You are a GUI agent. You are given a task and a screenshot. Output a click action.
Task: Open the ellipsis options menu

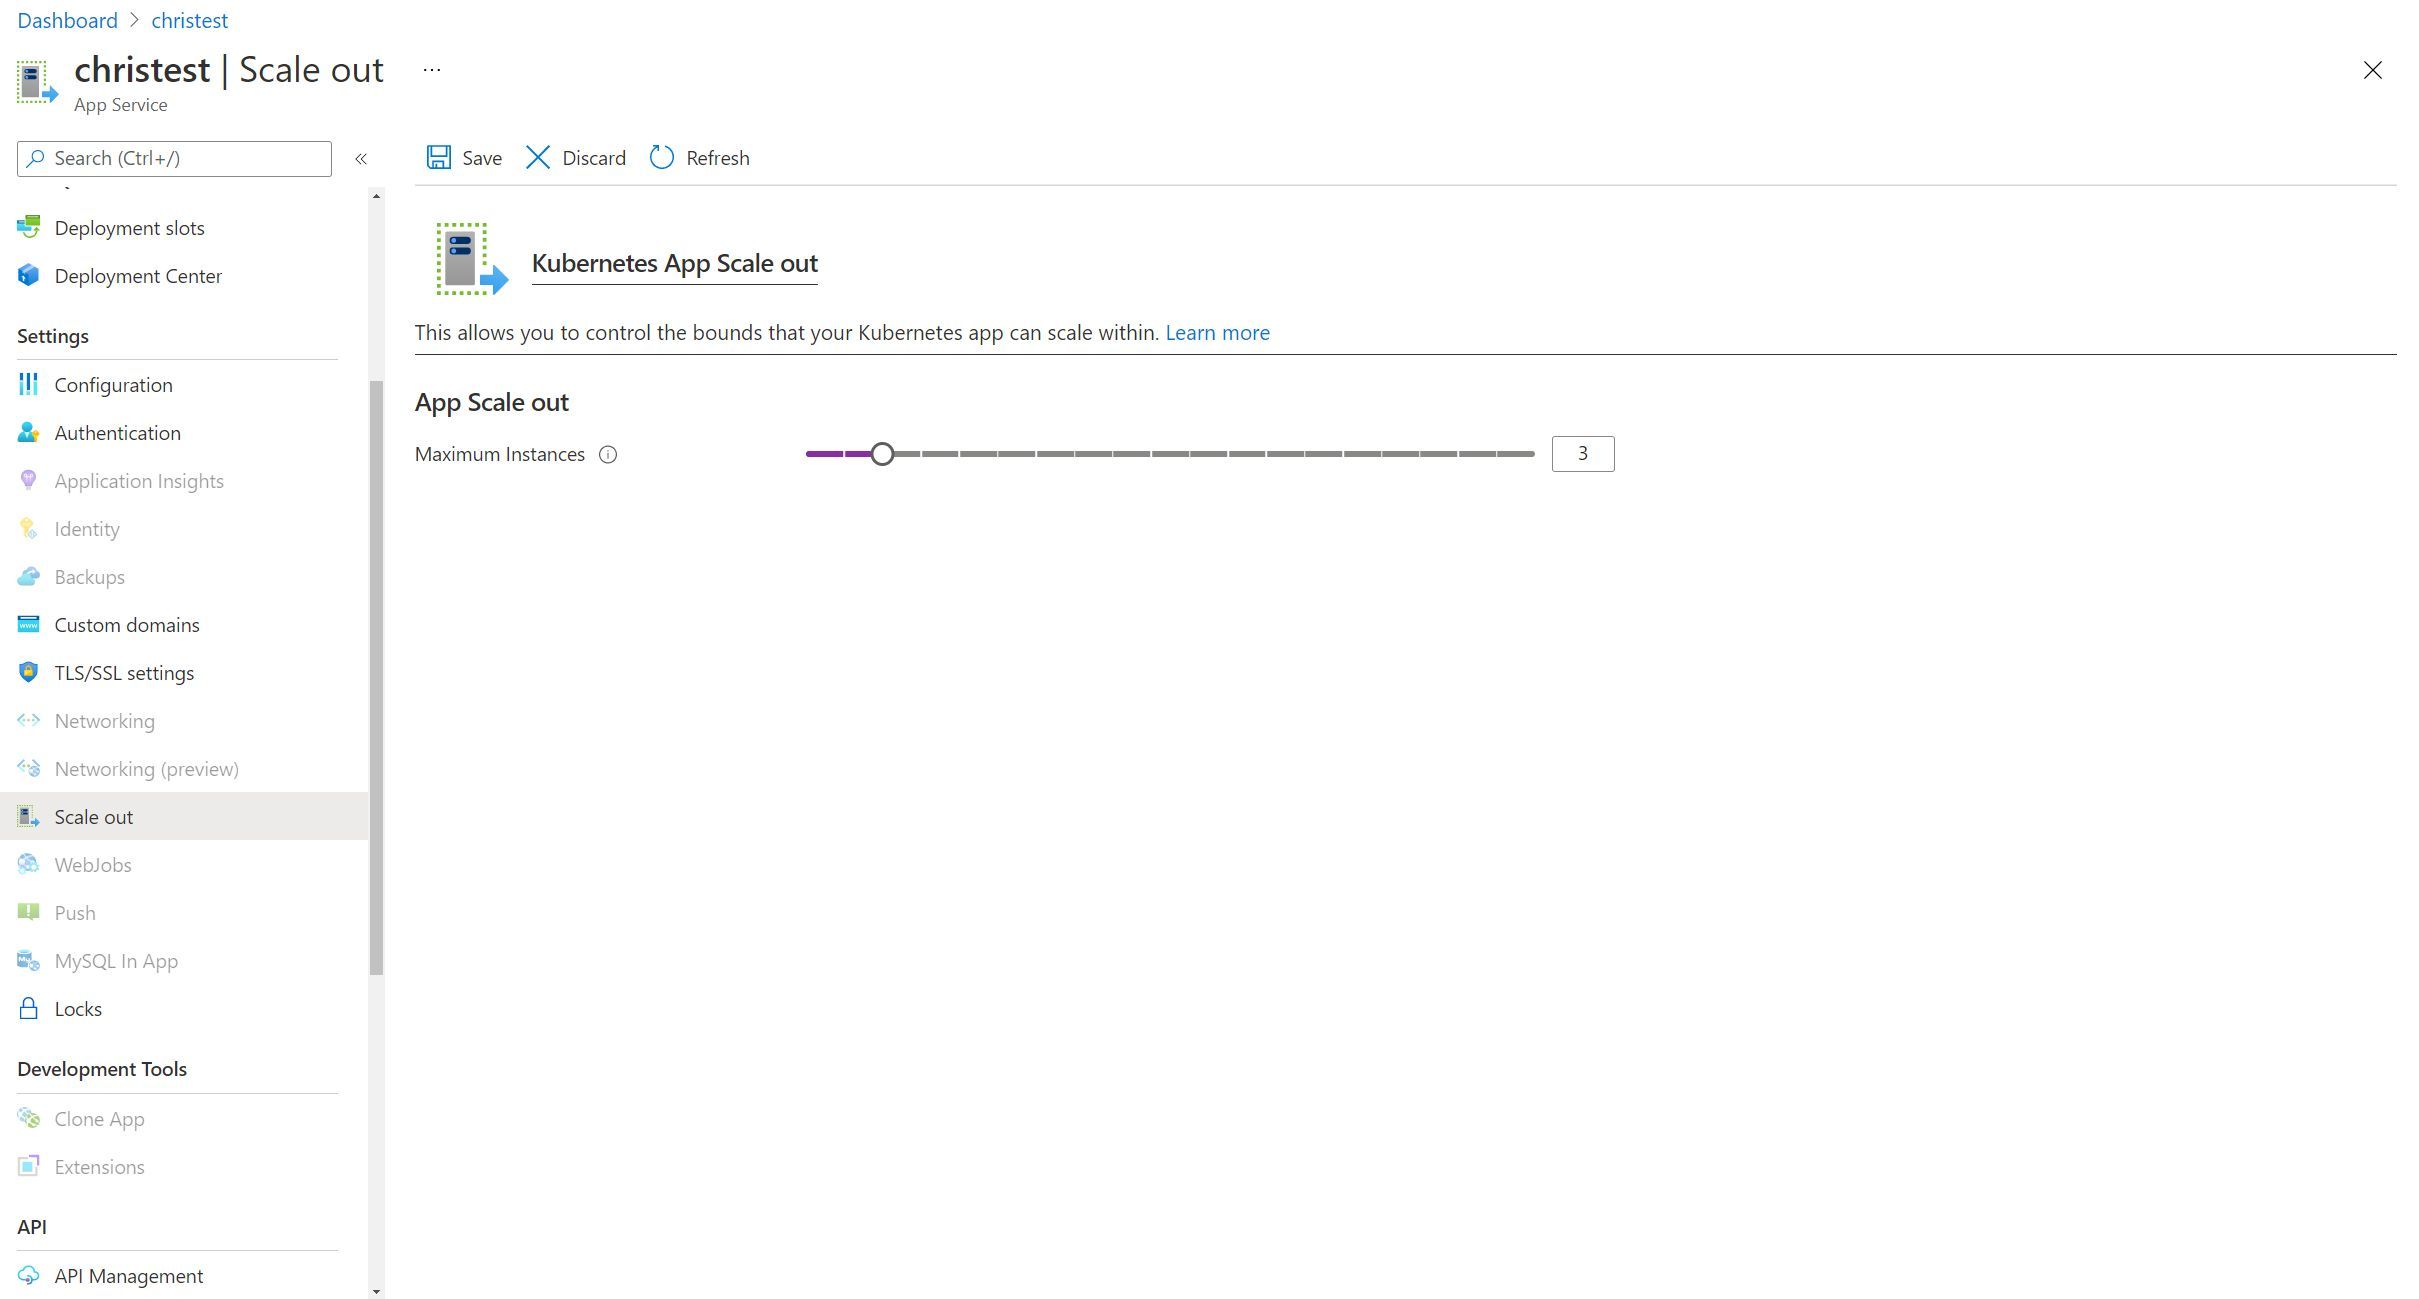(x=431, y=69)
